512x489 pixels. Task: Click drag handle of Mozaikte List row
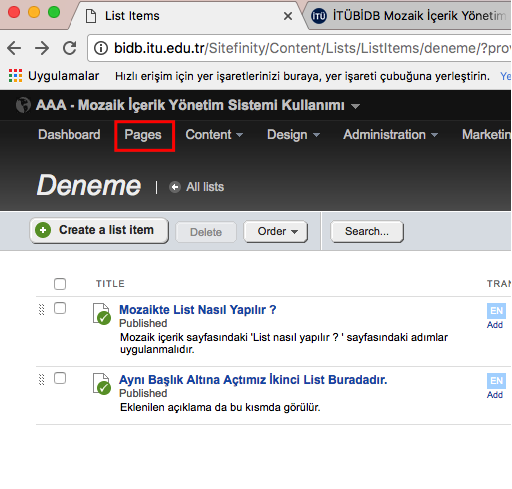tap(42, 309)
